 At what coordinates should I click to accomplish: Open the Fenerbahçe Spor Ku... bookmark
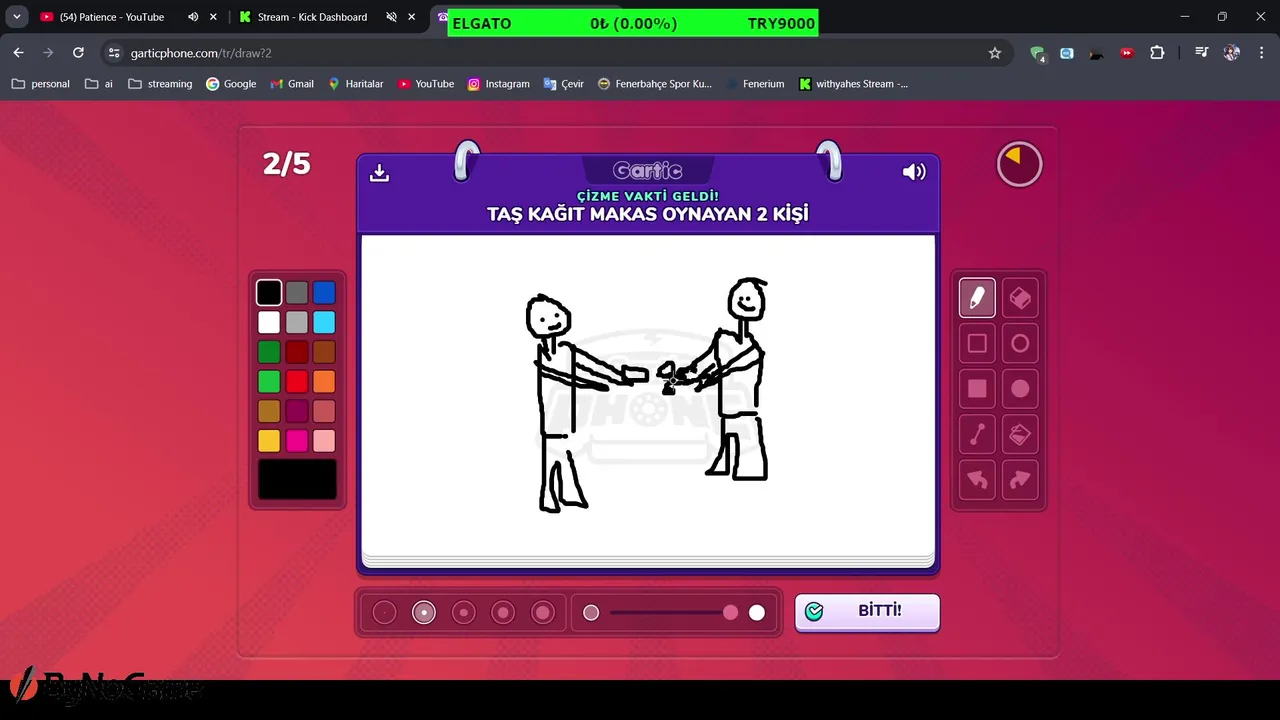[655, 84]
